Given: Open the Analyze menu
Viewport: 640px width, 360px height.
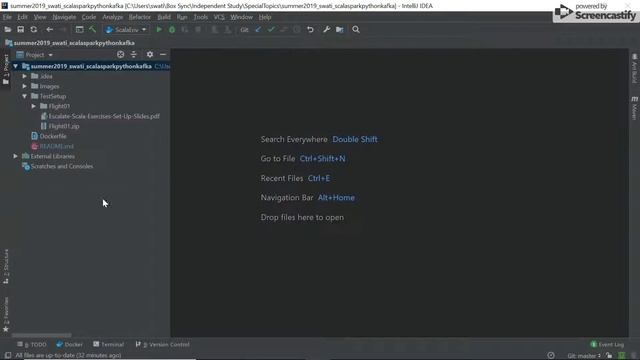Looking at the screenshot, I should pos(113,17).
